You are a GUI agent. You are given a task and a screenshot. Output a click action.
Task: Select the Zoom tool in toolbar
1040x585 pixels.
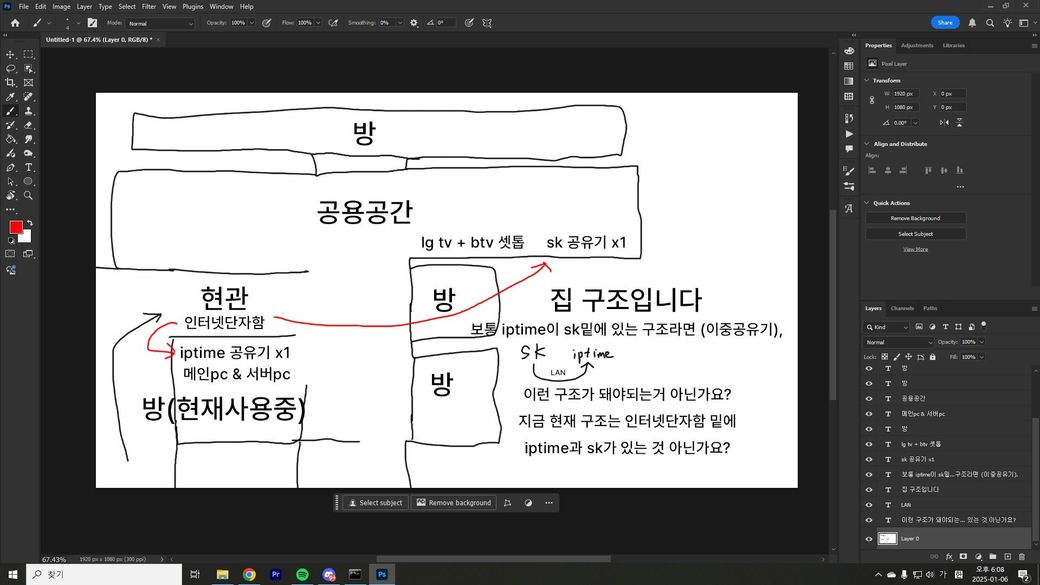[x=28, y=195]
